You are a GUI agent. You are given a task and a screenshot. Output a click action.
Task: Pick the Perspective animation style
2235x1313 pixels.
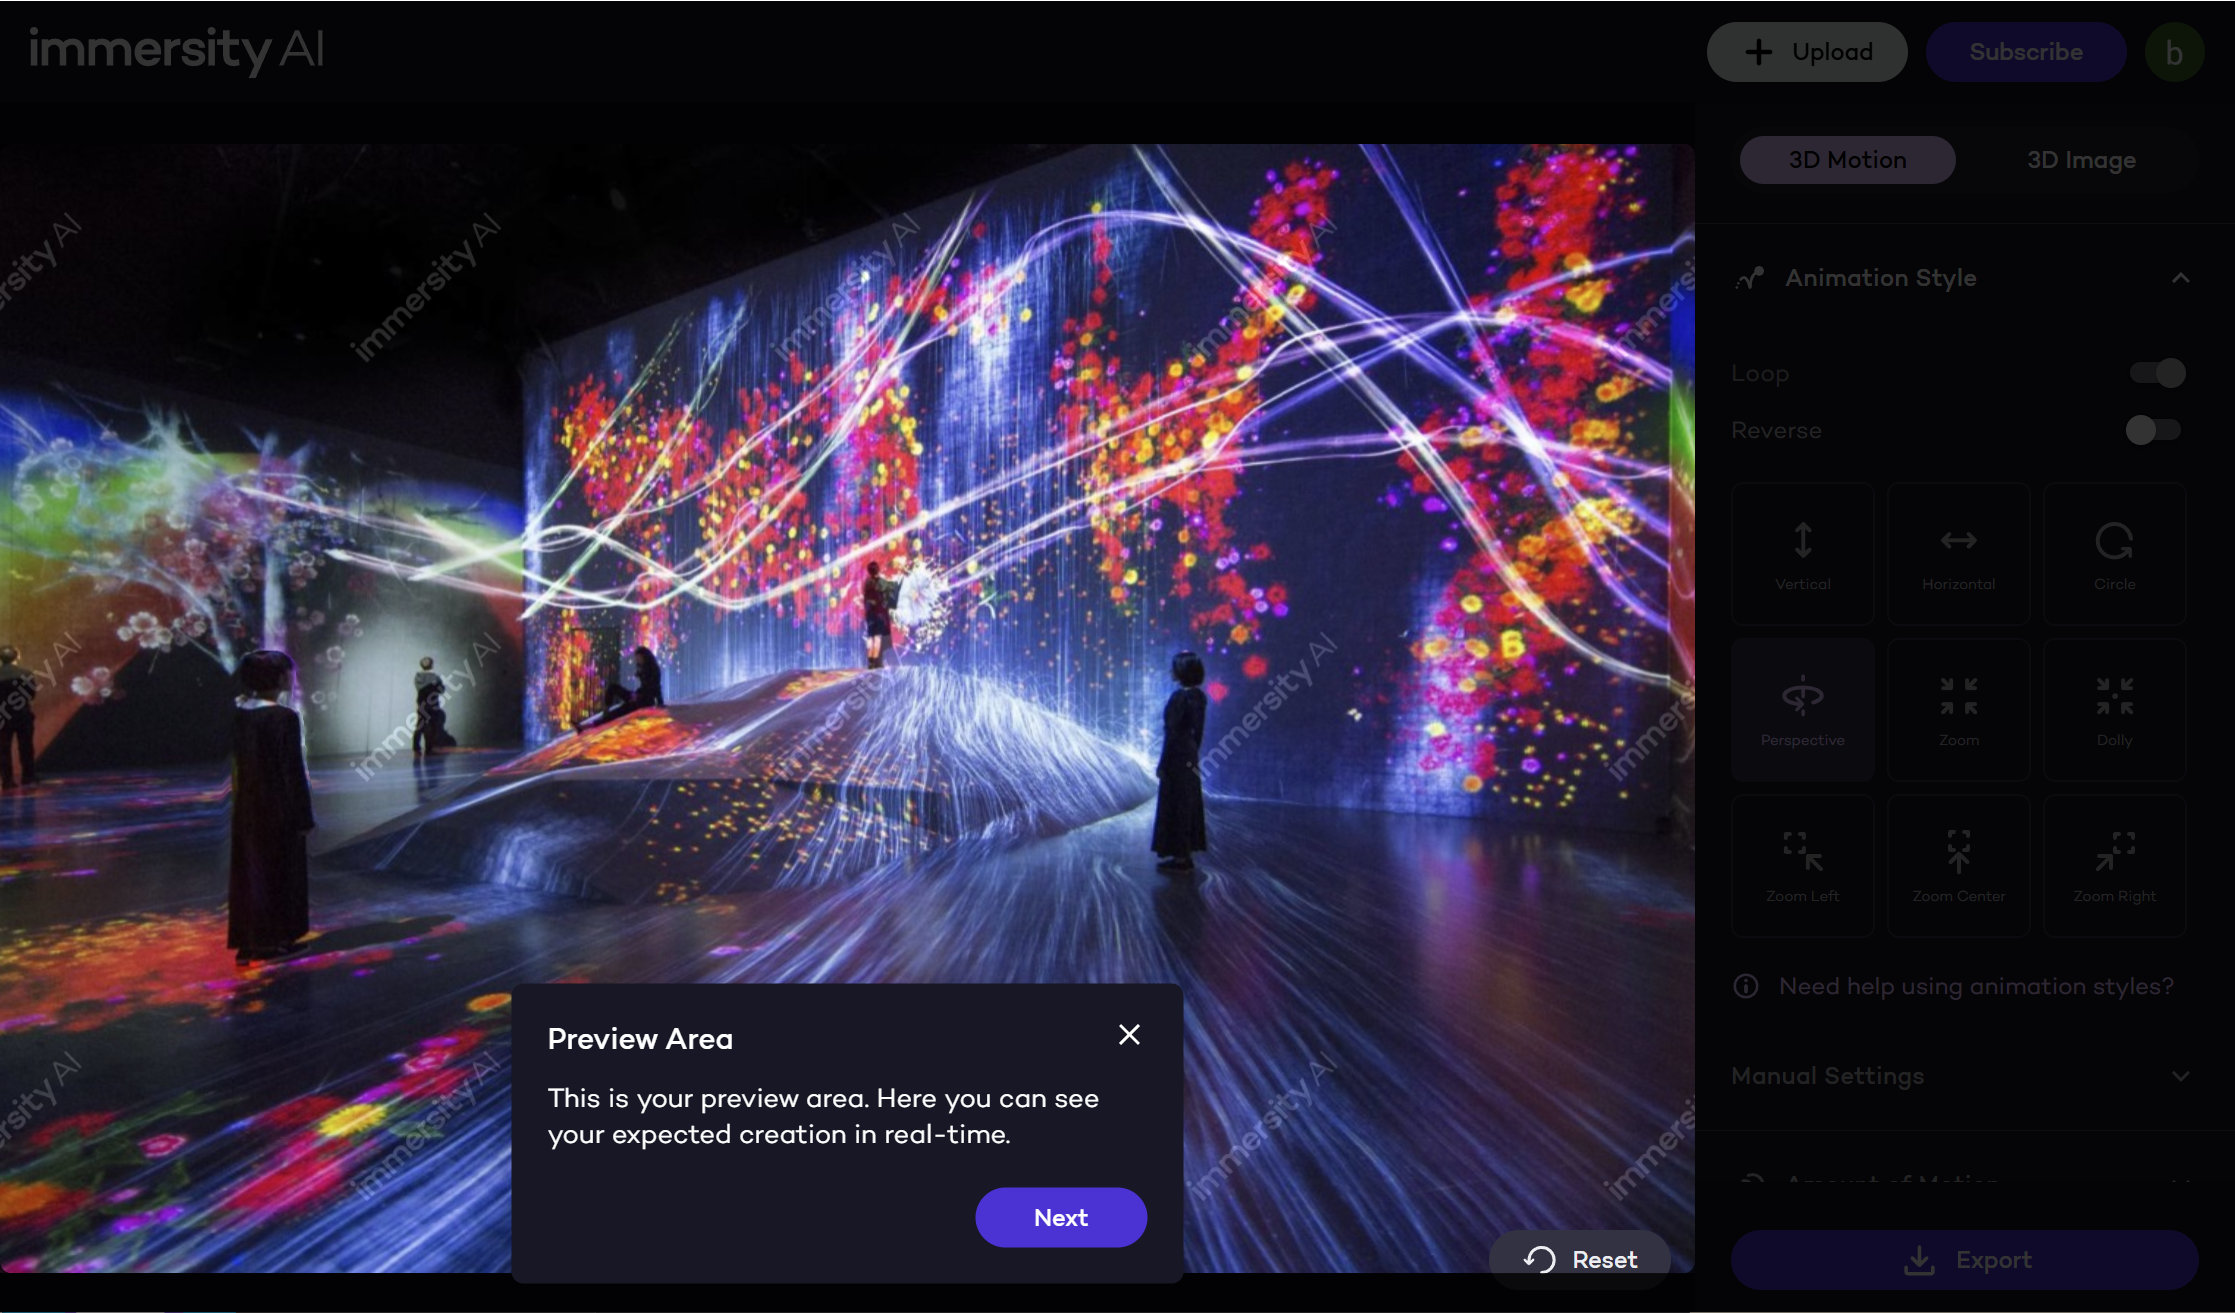coord(1802,710)
